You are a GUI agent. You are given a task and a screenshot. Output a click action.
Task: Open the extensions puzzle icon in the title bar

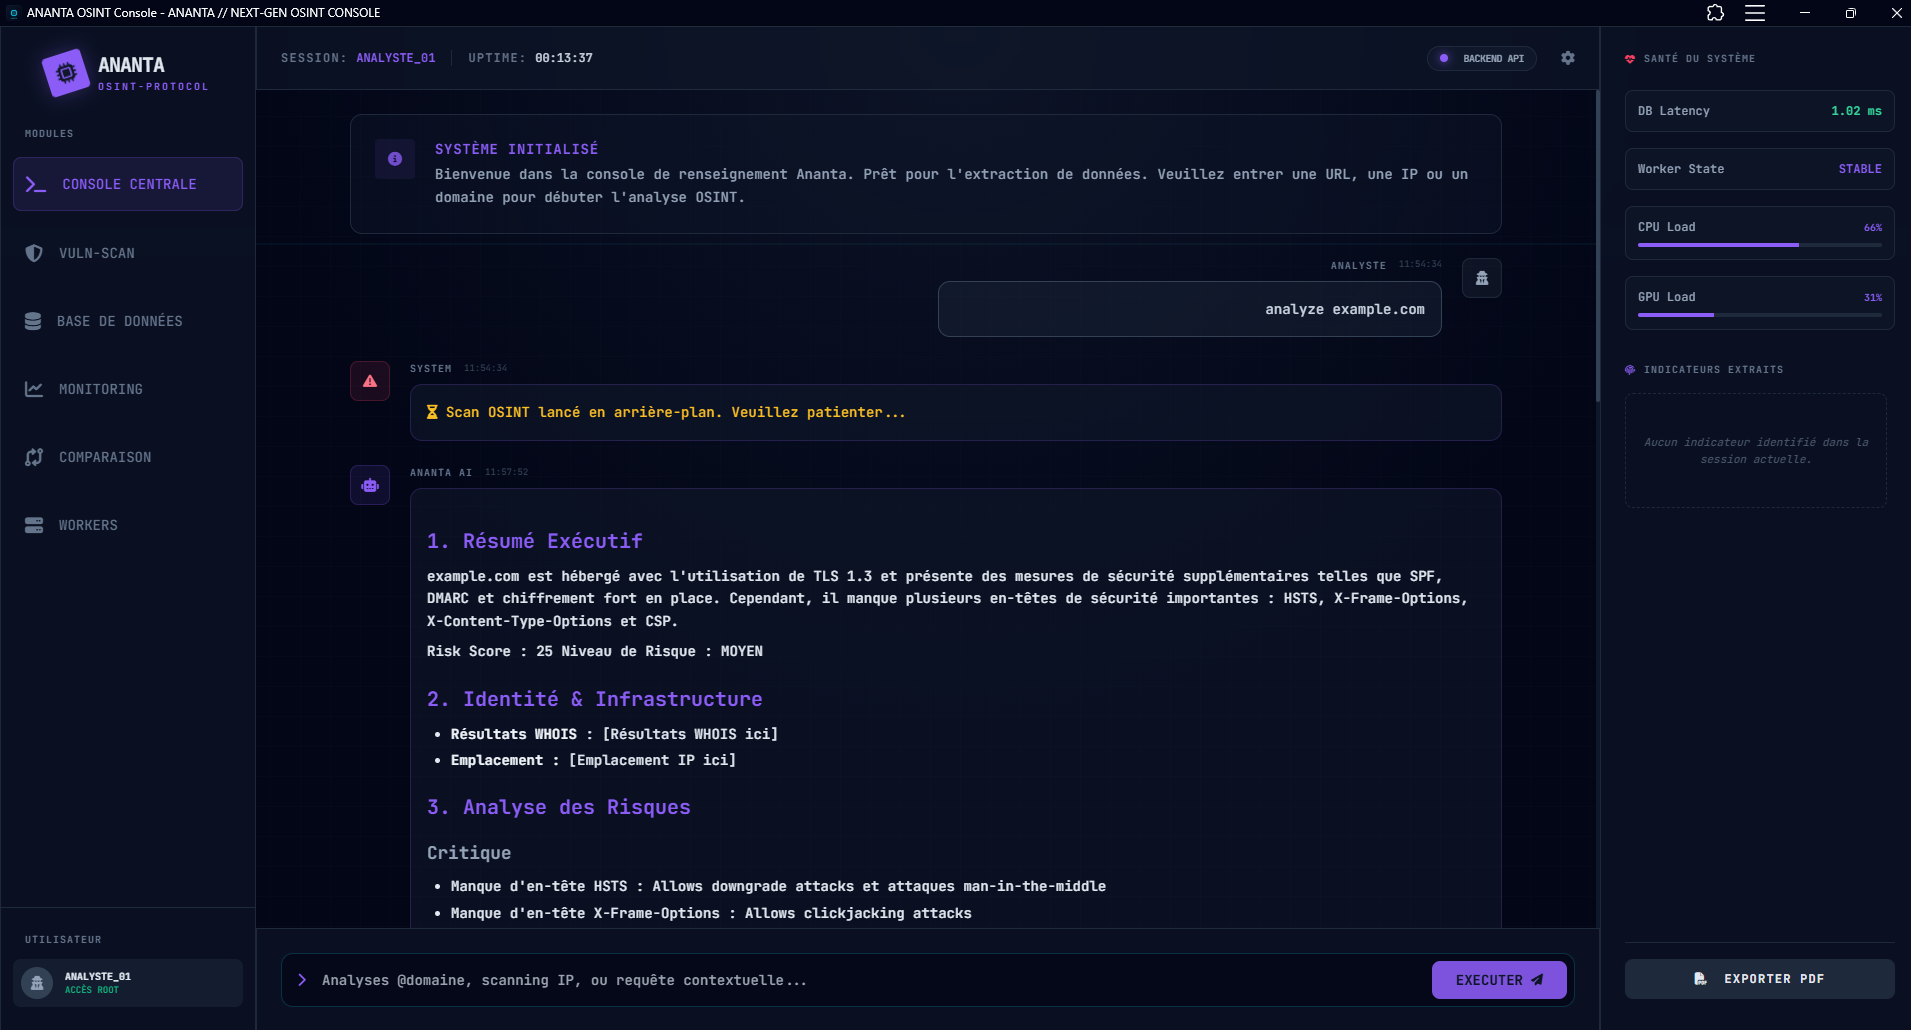[x=1716, y=13]
